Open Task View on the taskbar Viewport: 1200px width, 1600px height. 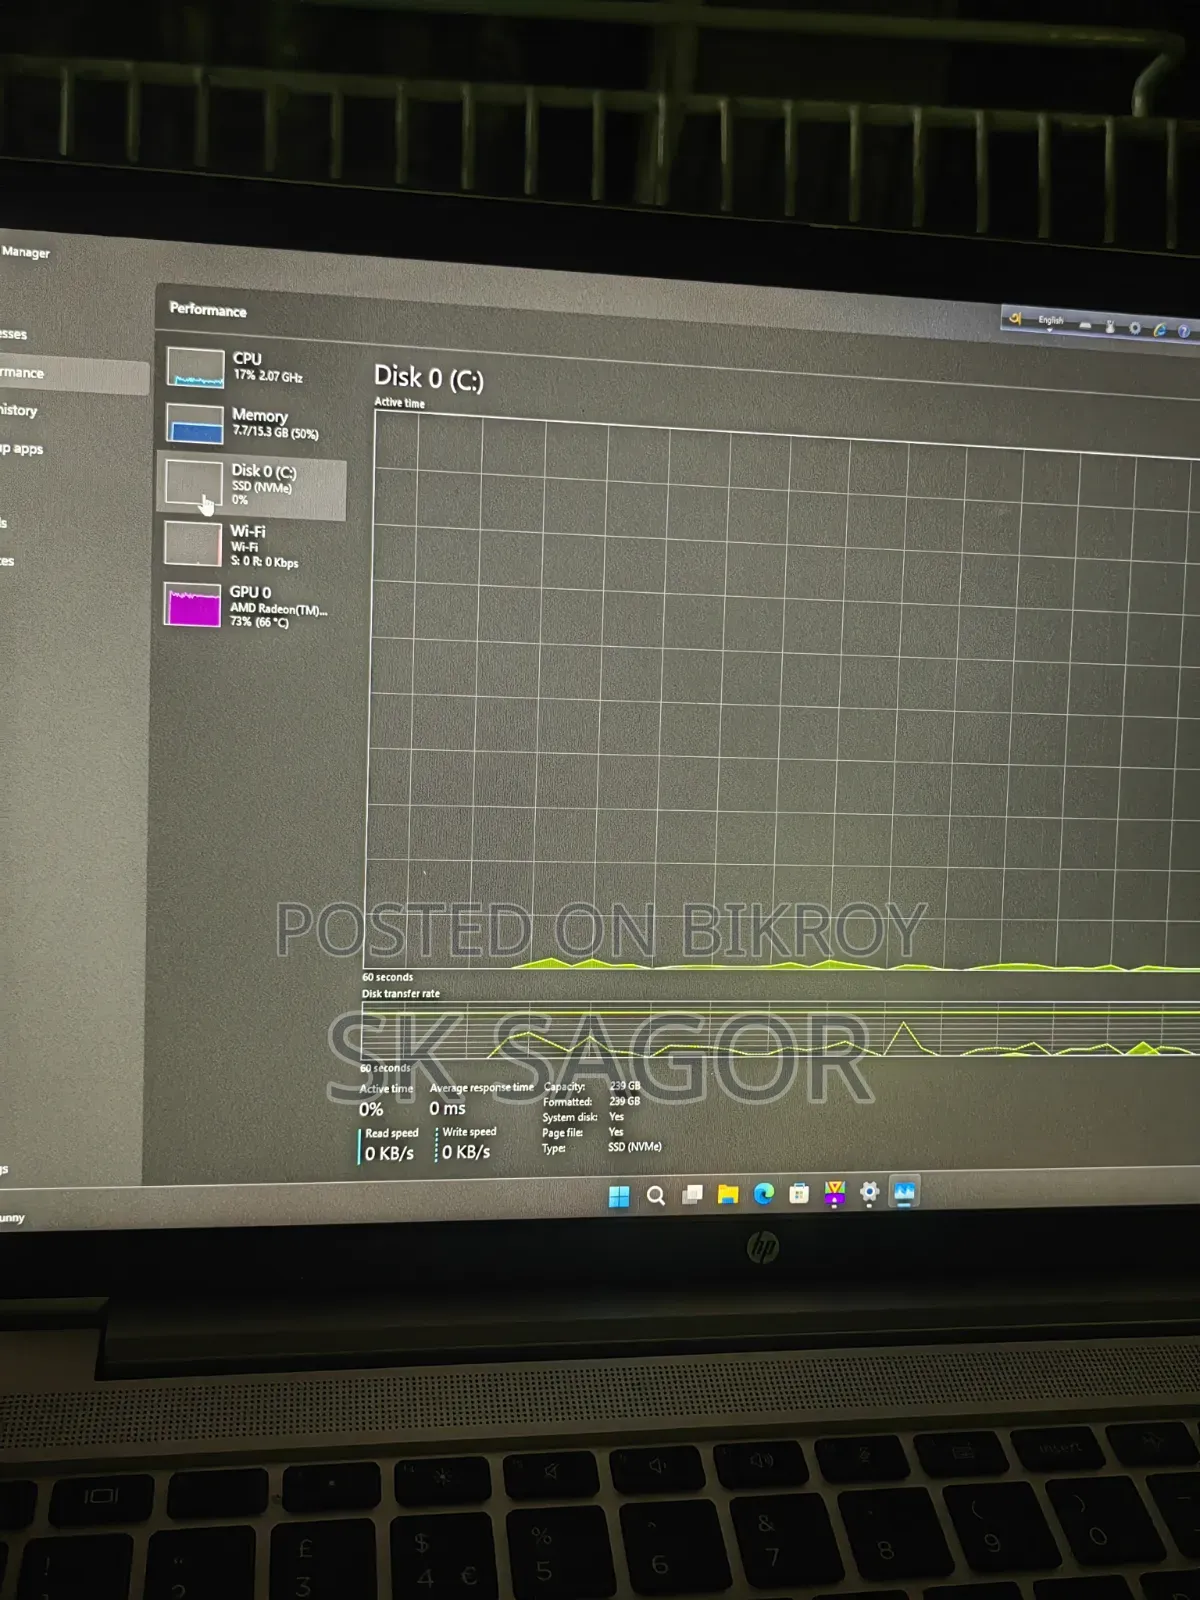[692, 1194]
